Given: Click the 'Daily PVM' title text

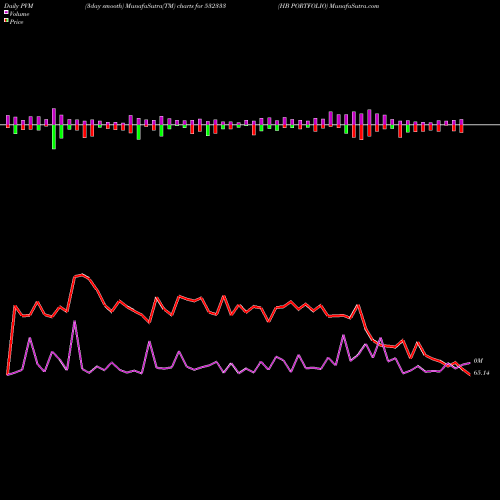Looking at the screenshot, I should (19, 6).
